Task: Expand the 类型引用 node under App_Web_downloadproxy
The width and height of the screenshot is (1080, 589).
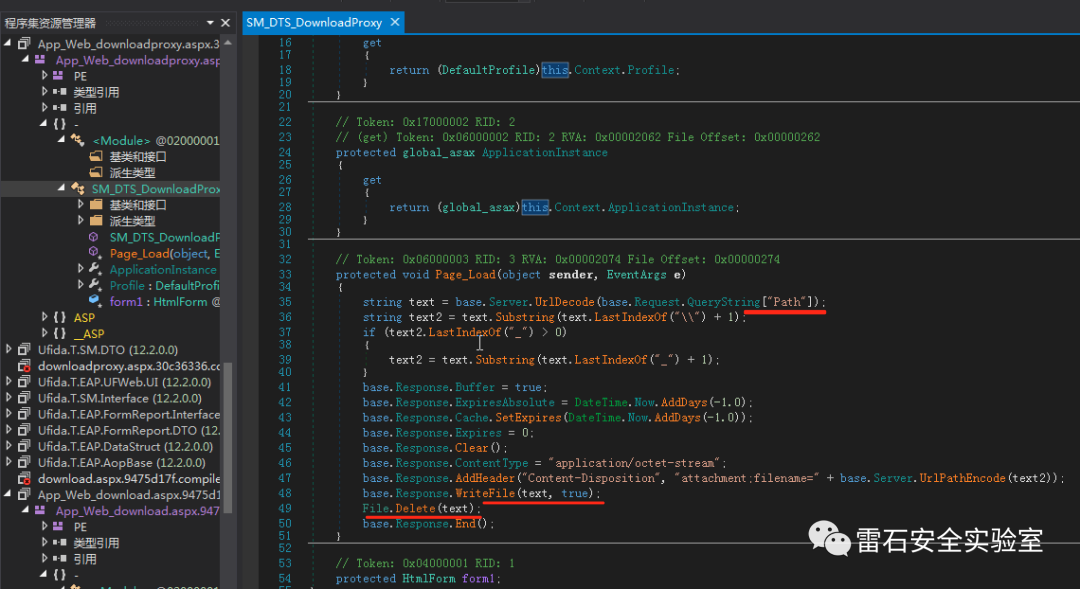Action: (x=44, y=91)
